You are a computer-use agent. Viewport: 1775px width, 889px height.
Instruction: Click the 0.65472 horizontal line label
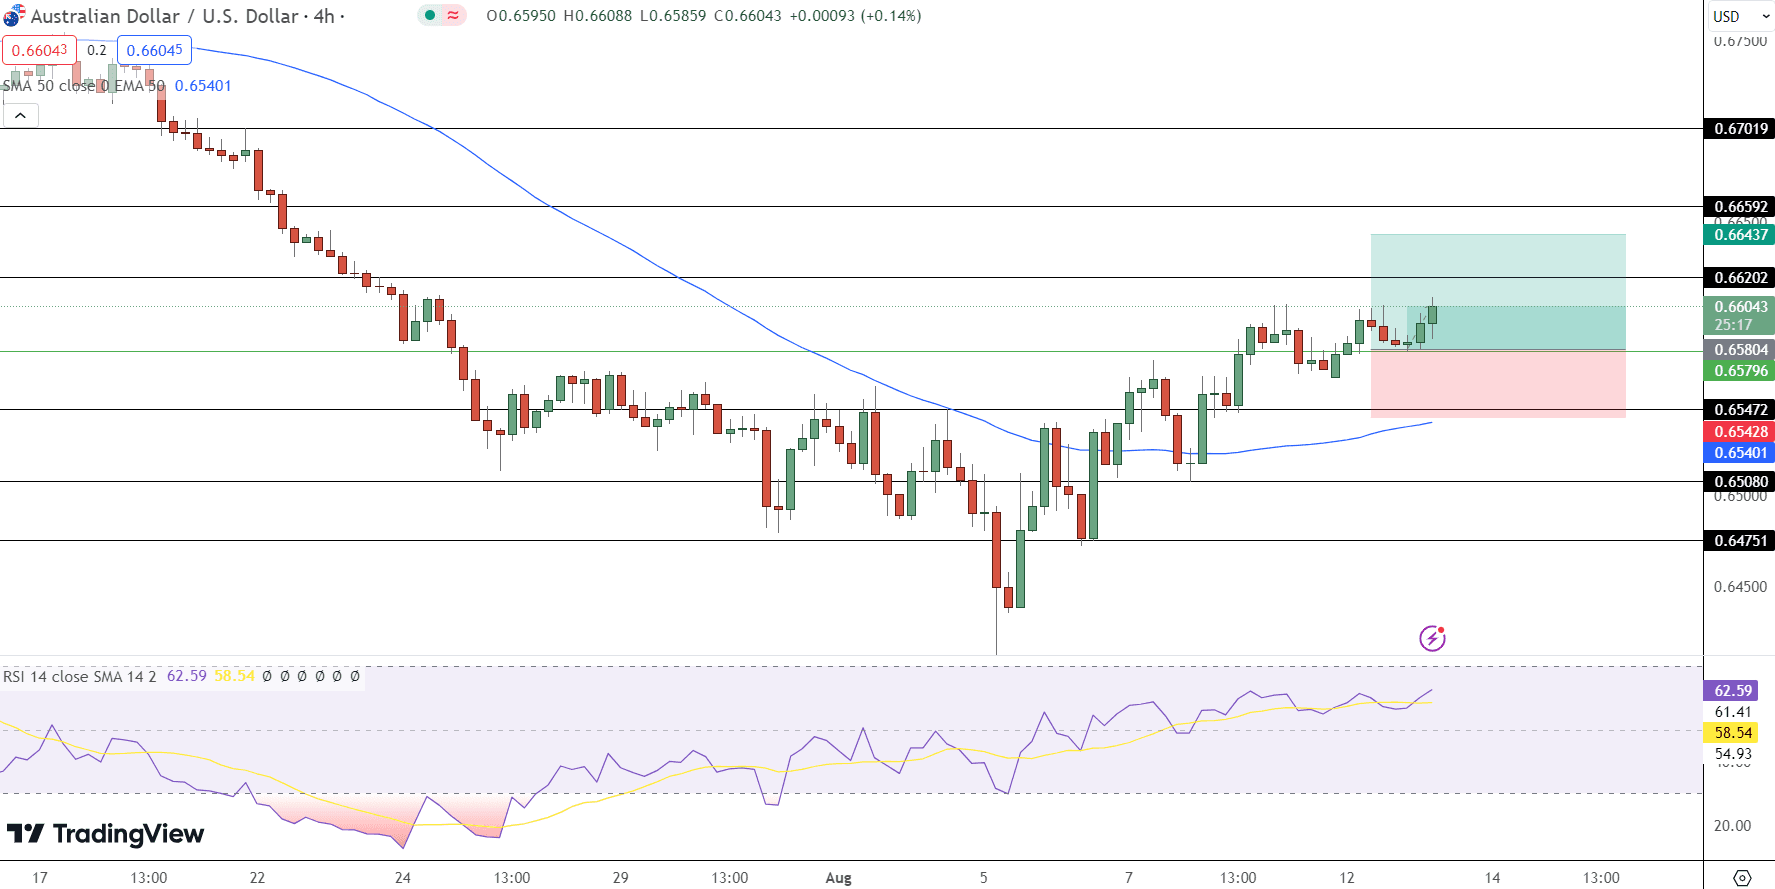[1740, 409]
